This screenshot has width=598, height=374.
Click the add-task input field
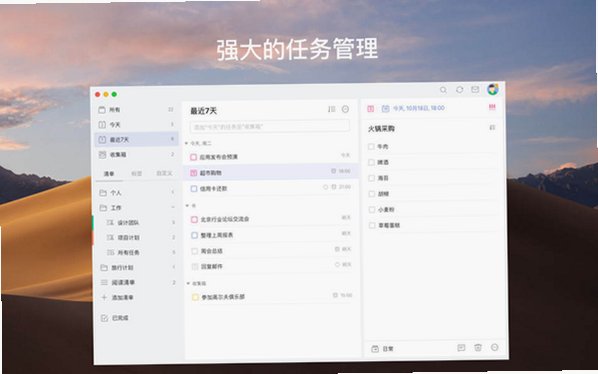click(269, 127)
